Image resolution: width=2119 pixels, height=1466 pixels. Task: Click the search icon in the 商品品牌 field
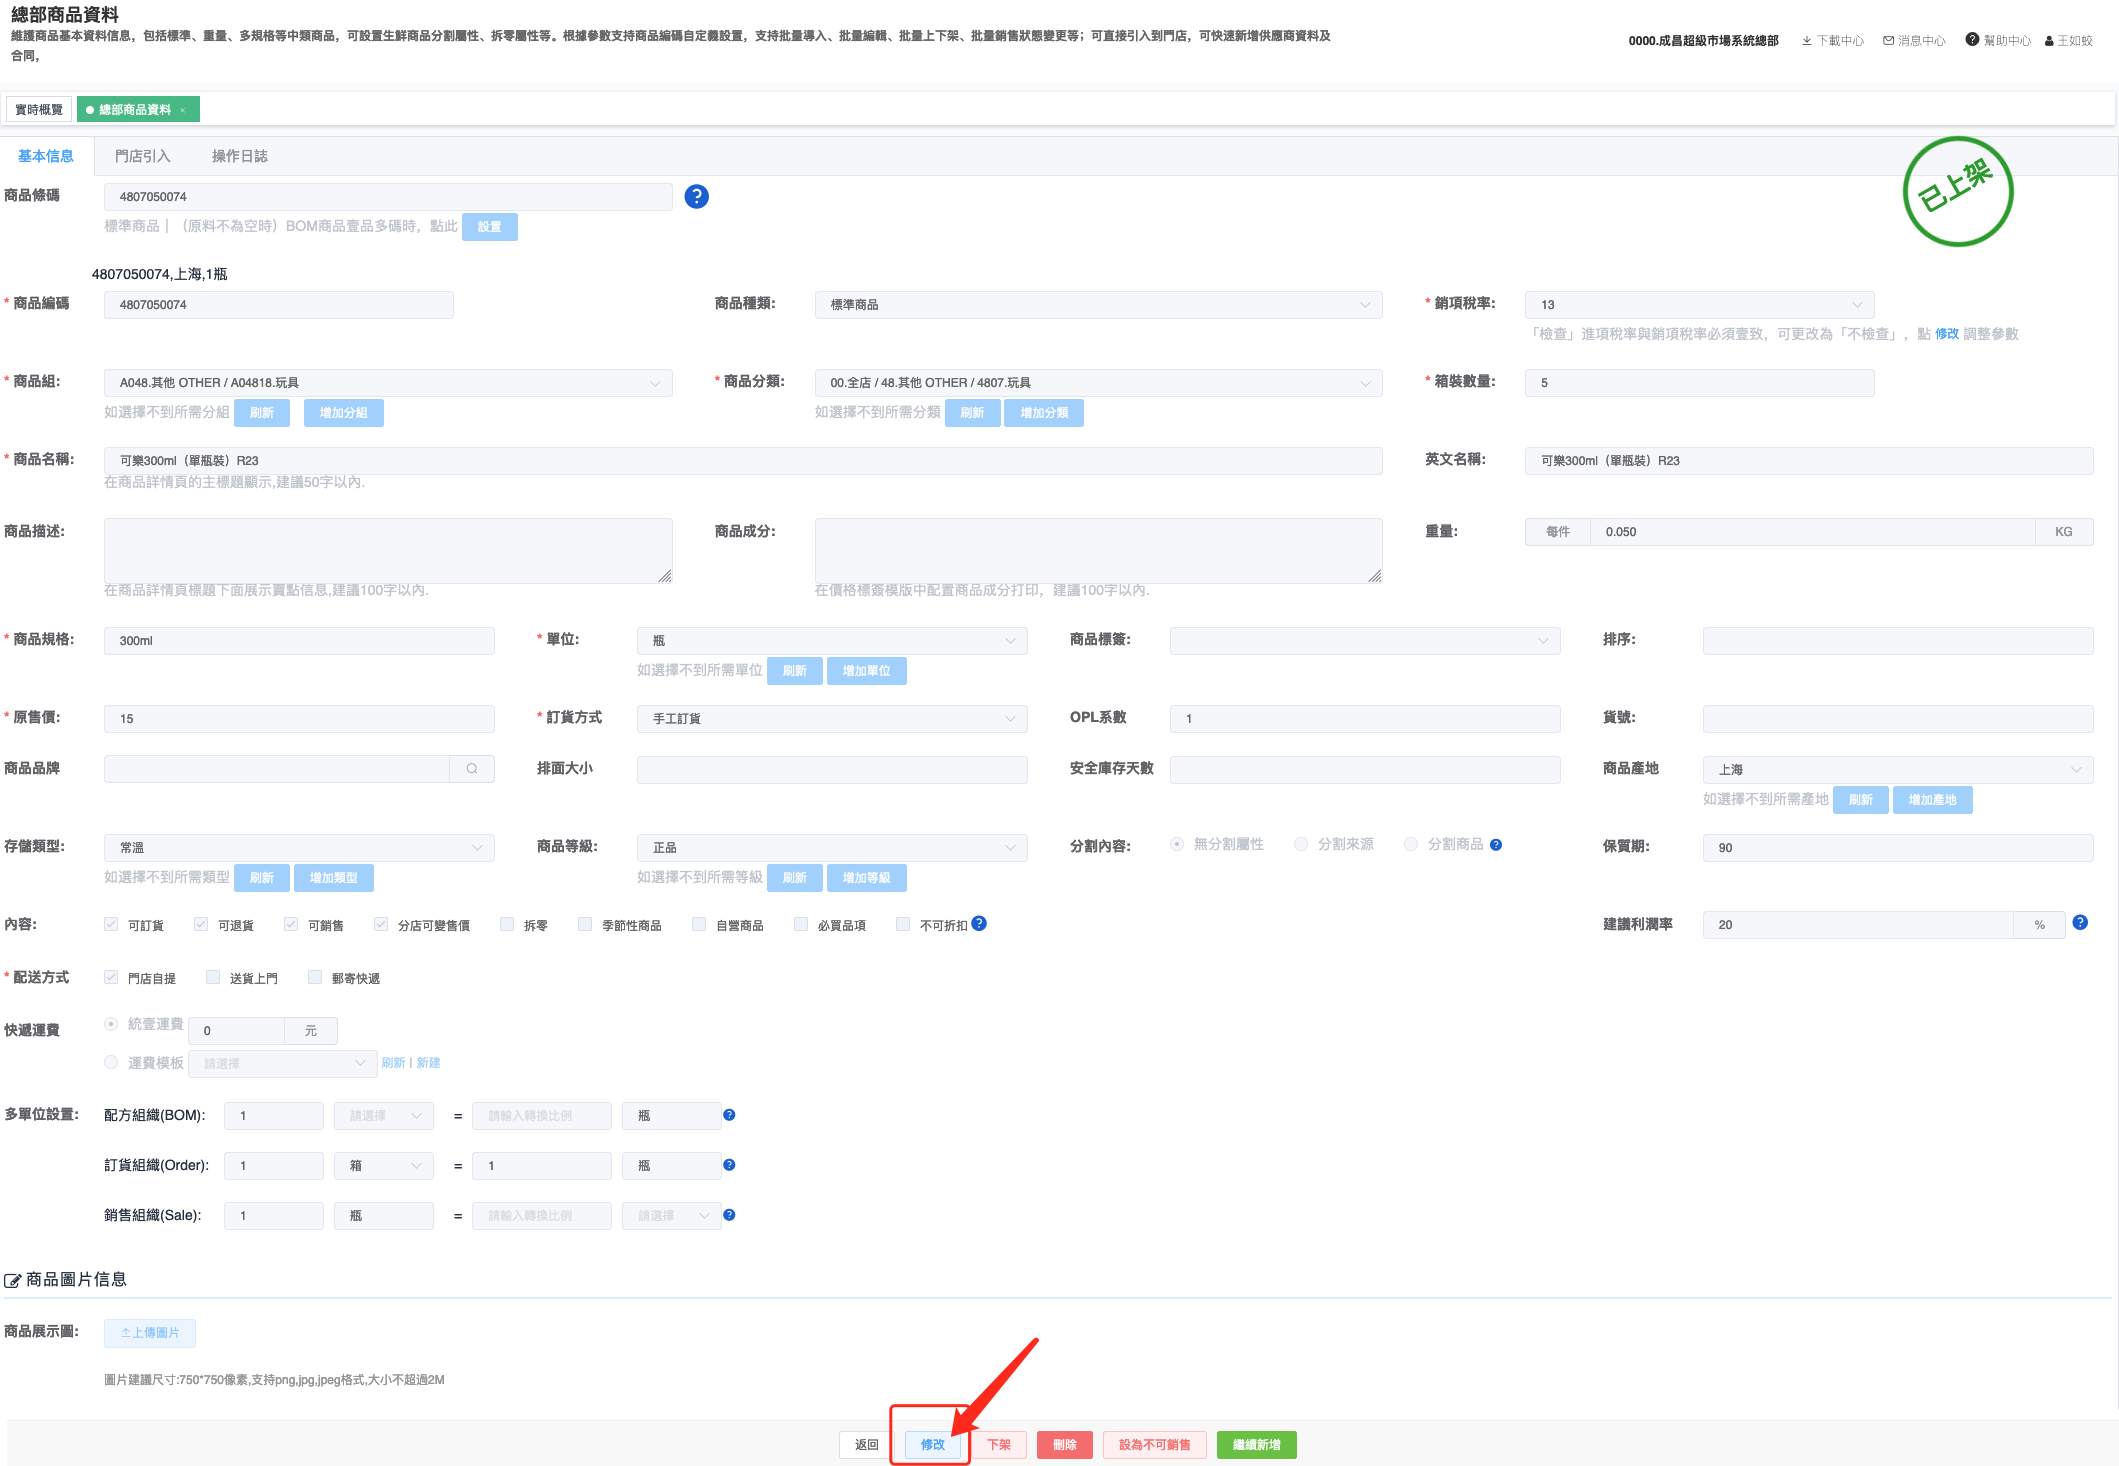(x=472, y=769)
